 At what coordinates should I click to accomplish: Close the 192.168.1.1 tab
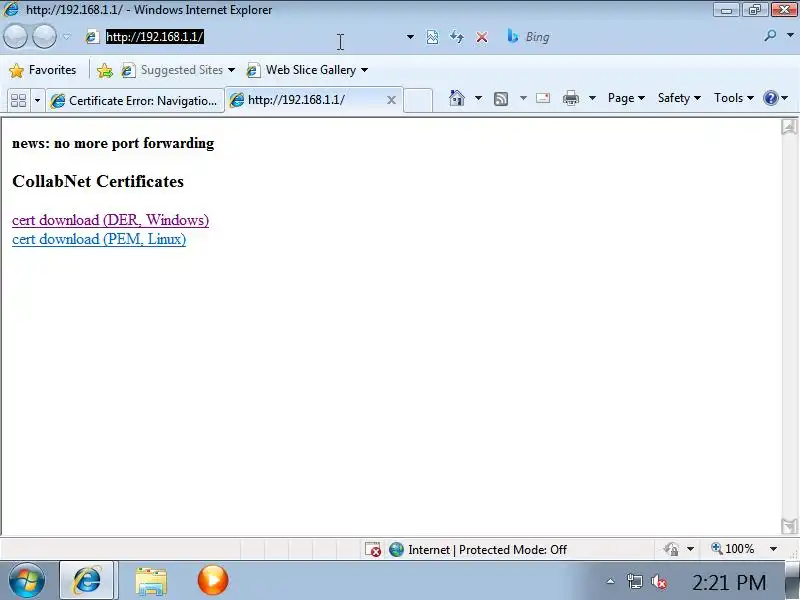pos(391,100)
